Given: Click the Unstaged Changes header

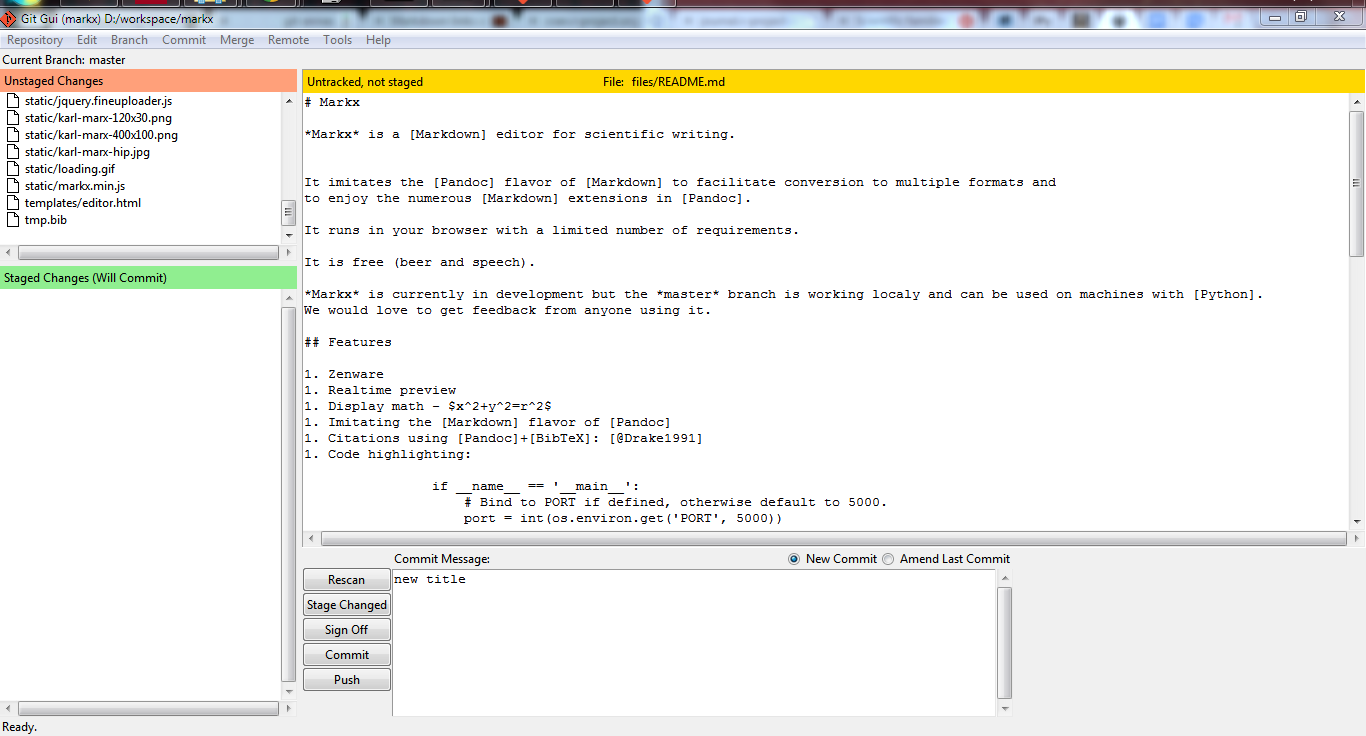Looking at the screenshot, I should click(x=149, y=81).
